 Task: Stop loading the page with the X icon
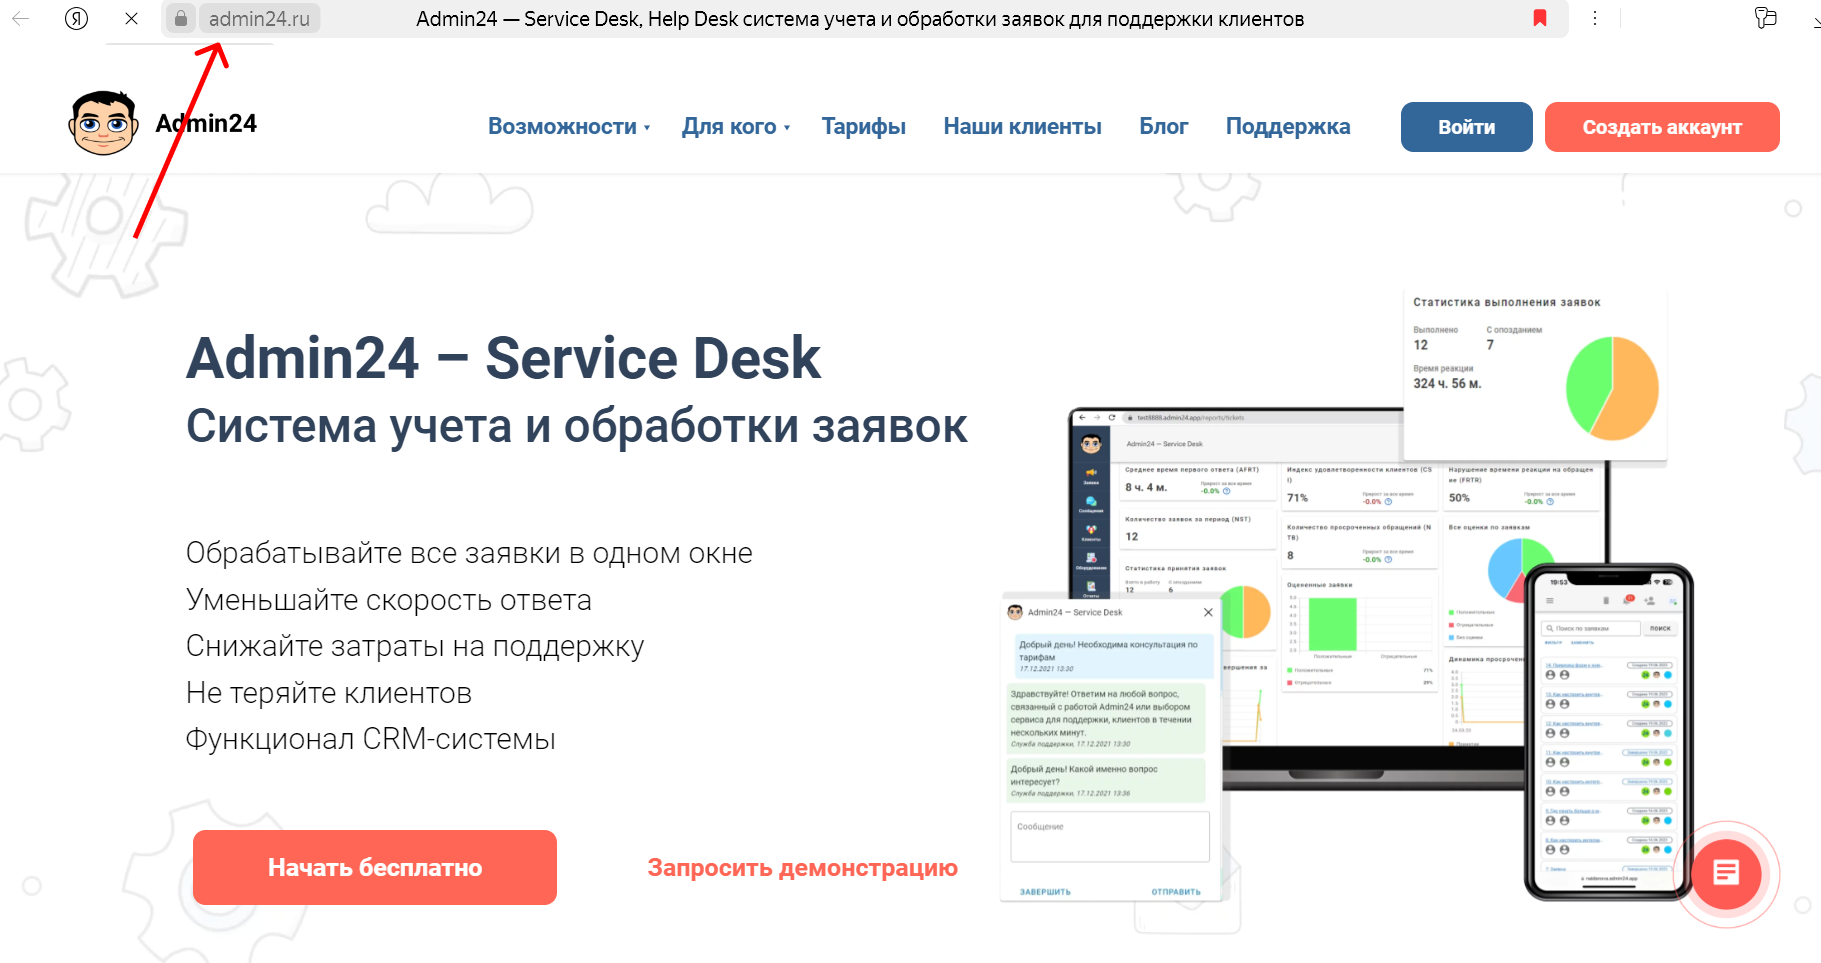coord(131,18)
